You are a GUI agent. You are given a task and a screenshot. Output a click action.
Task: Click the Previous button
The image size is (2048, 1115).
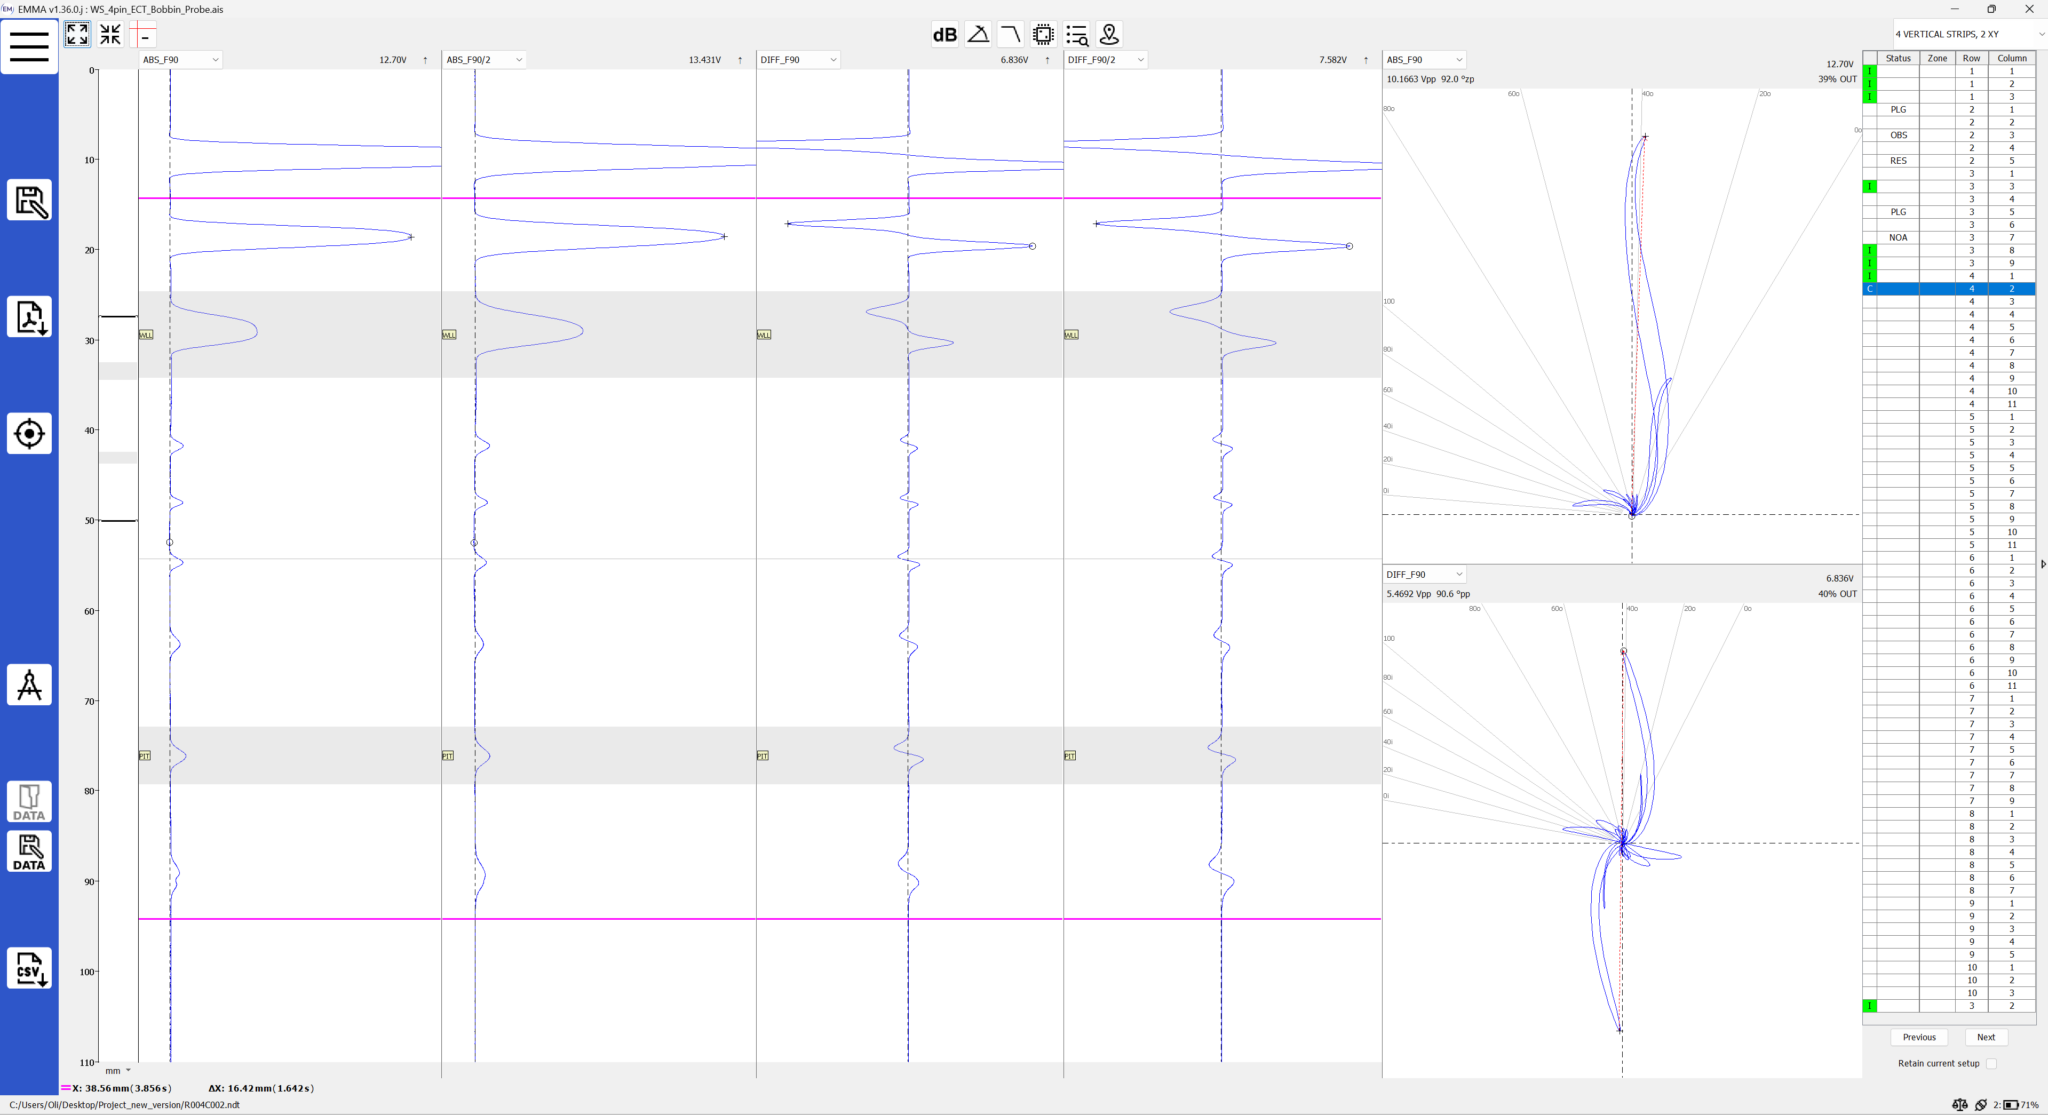pos(1919,1037)
